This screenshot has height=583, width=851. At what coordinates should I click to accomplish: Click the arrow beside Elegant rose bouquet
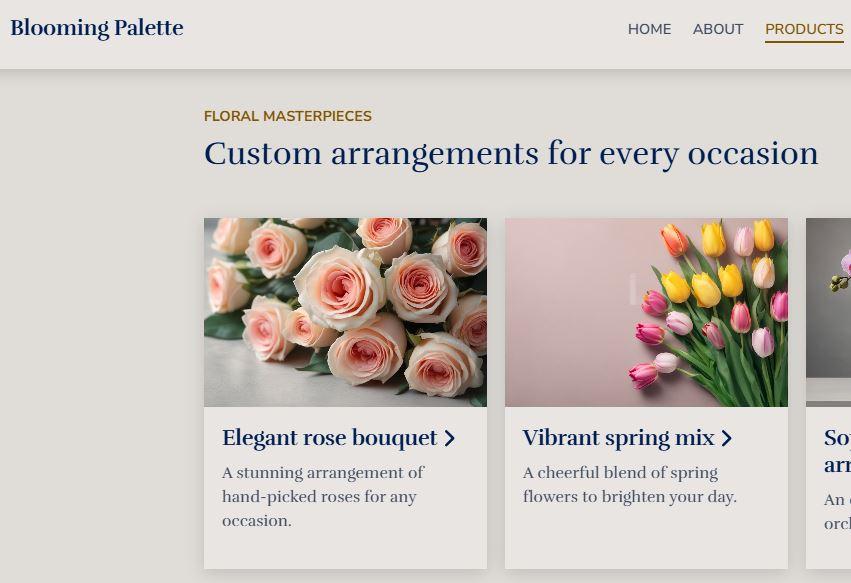tap(450, 439)
